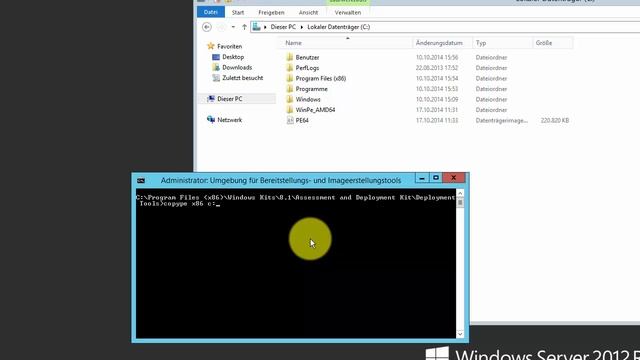
Task: Click the drive icon in address bar
Action: click(256, 27)
